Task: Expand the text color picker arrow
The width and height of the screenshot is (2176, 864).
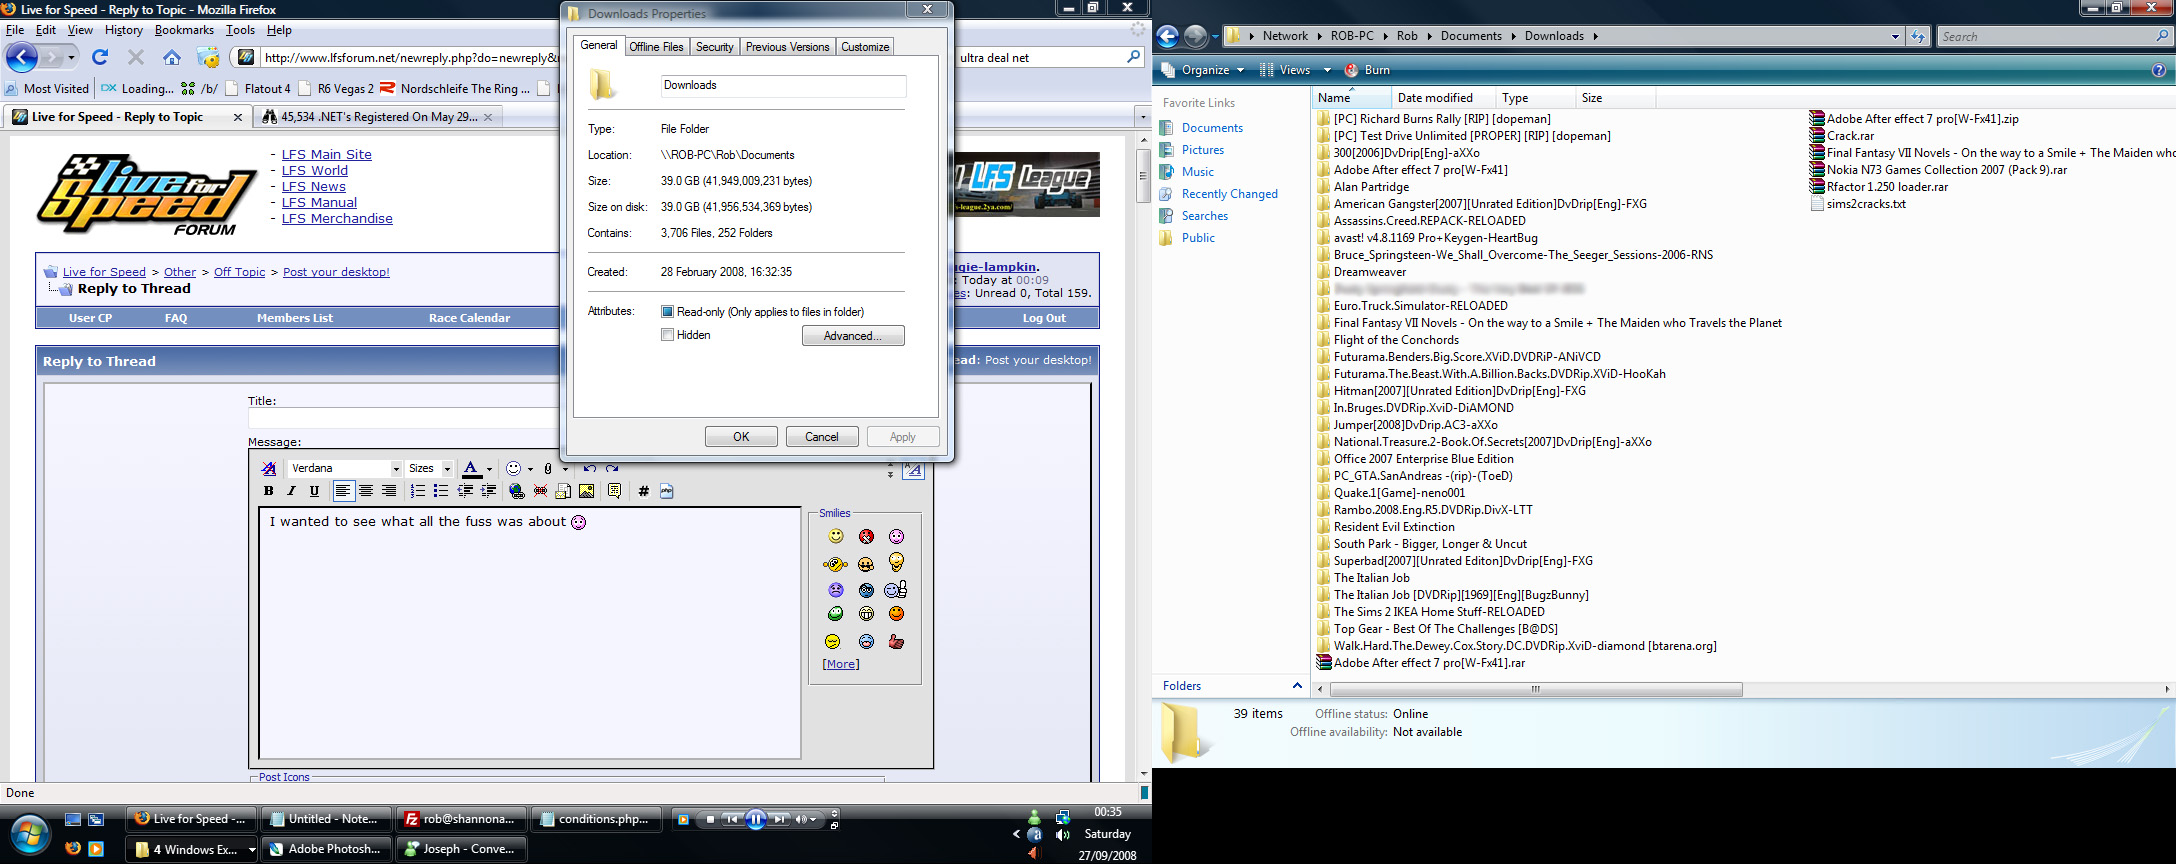Action: (x=489, y=469)
